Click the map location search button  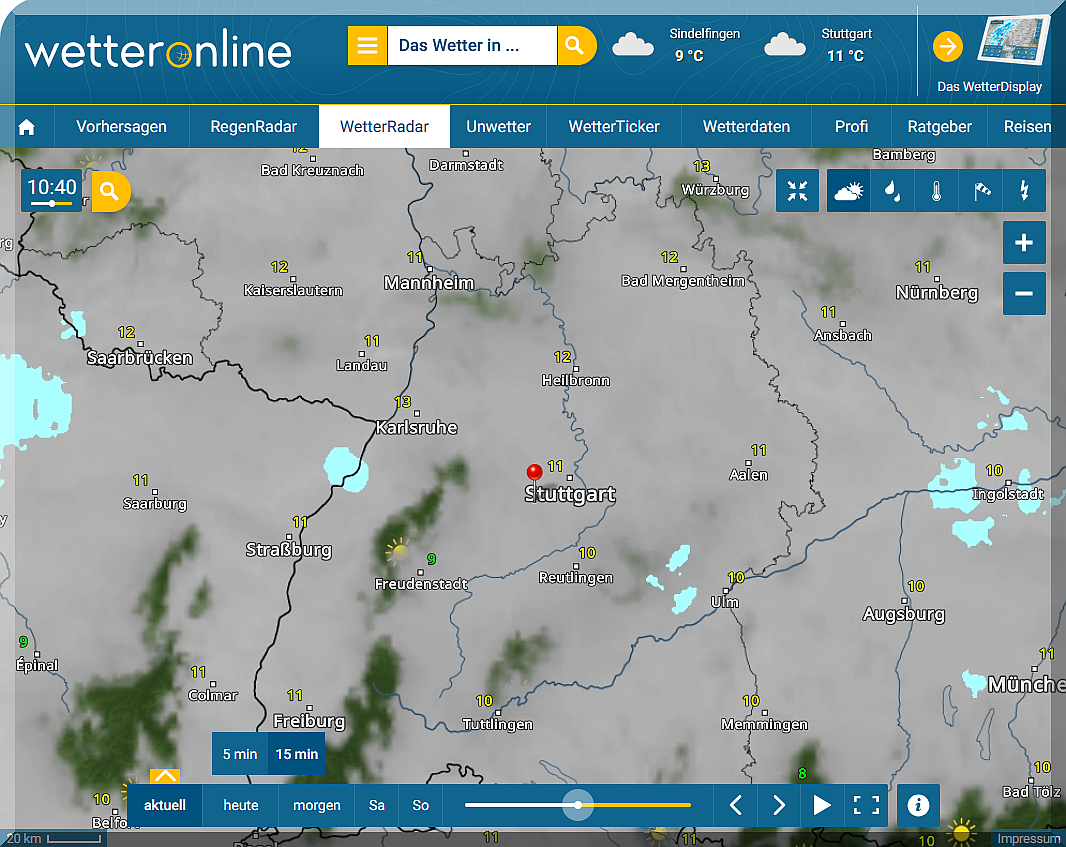110,191
